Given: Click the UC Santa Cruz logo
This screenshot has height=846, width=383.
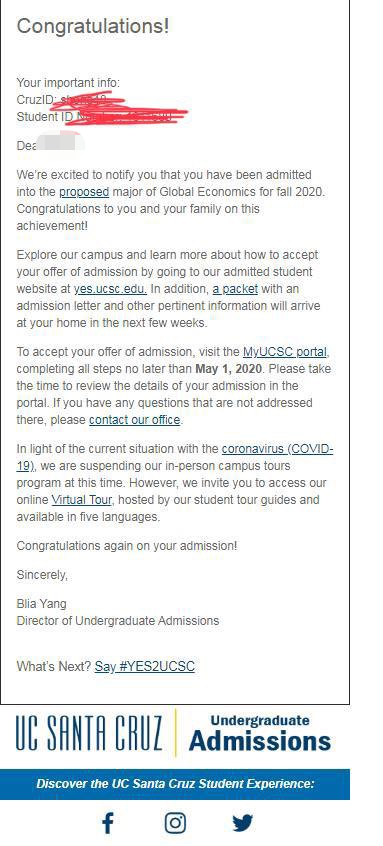Looking at the screenshot, I should [88, 733].
